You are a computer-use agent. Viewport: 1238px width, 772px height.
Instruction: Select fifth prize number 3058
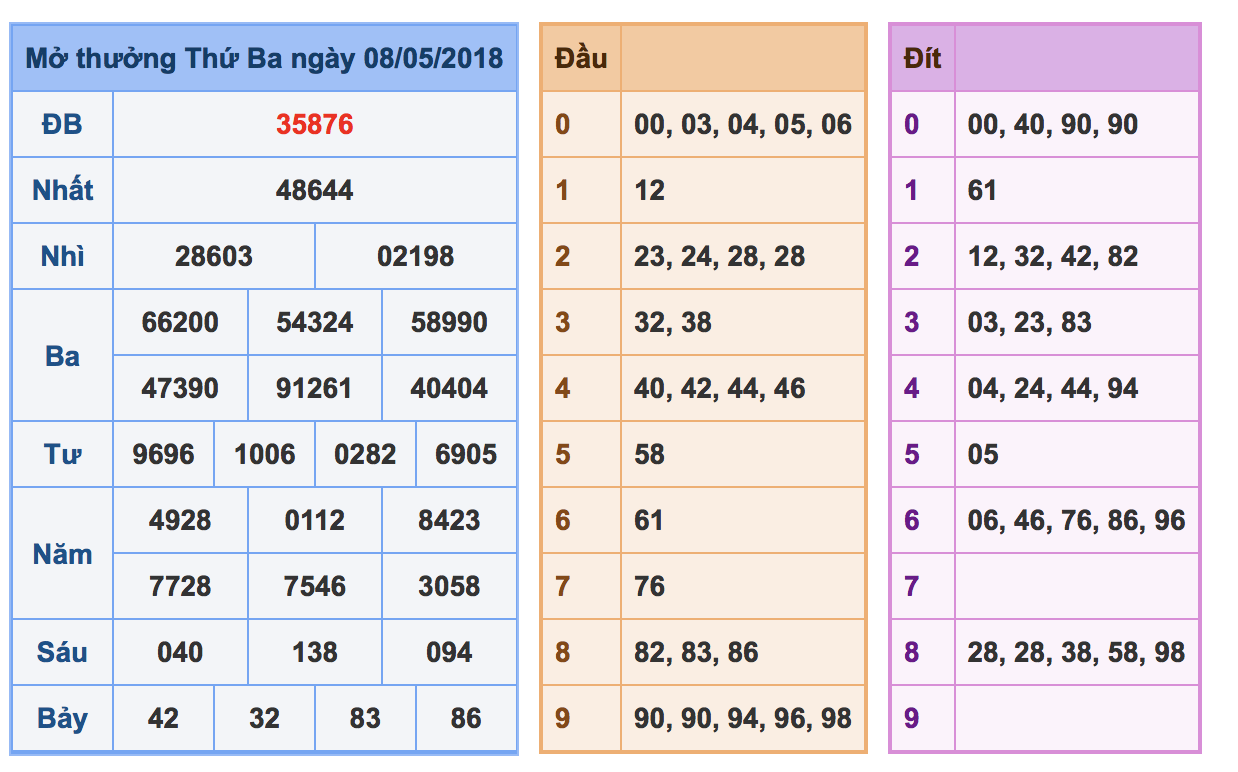coord(449,586)
